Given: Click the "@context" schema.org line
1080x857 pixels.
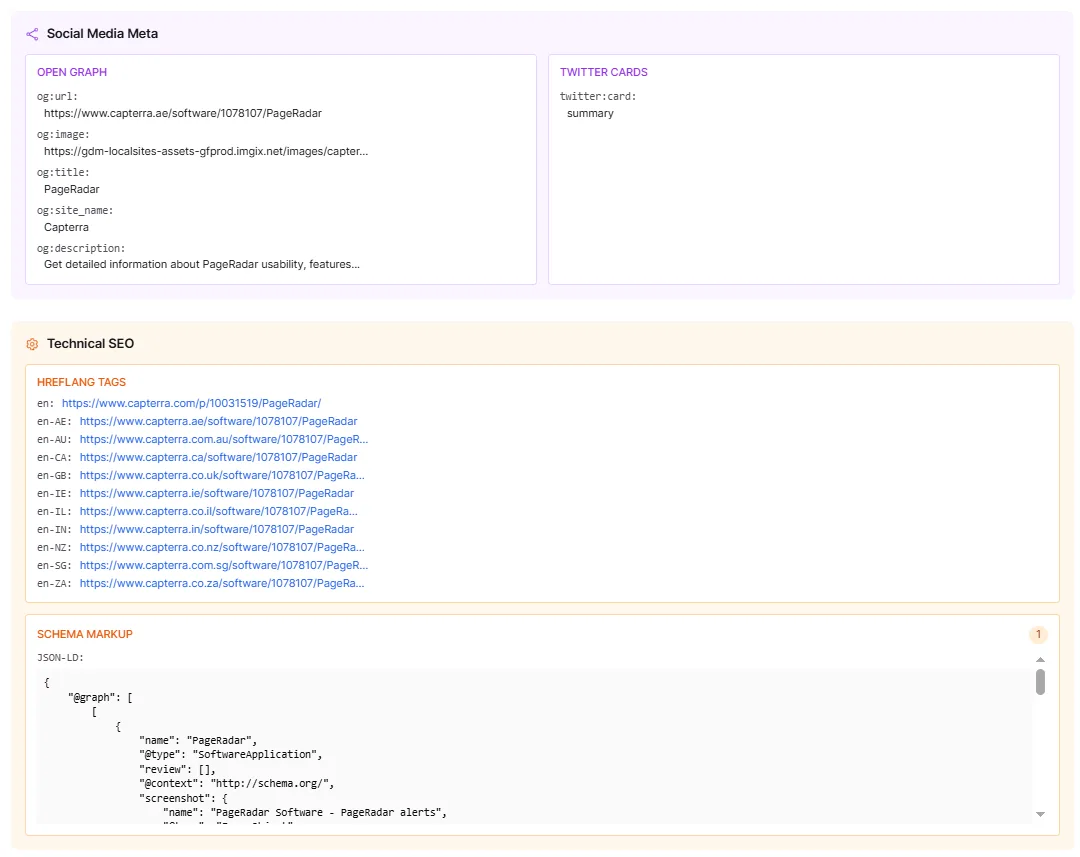Looking at the screenshot, I should coord(237,783).
